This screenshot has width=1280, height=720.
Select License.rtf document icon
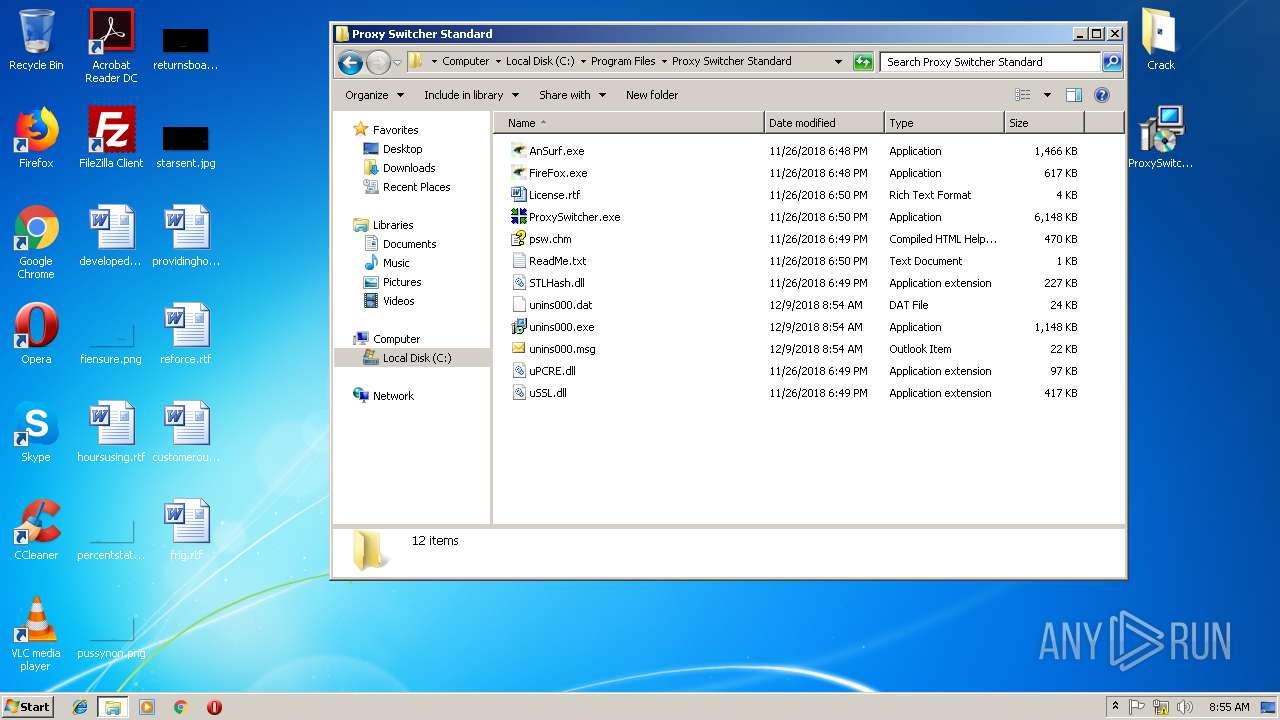tap(518, 195)
